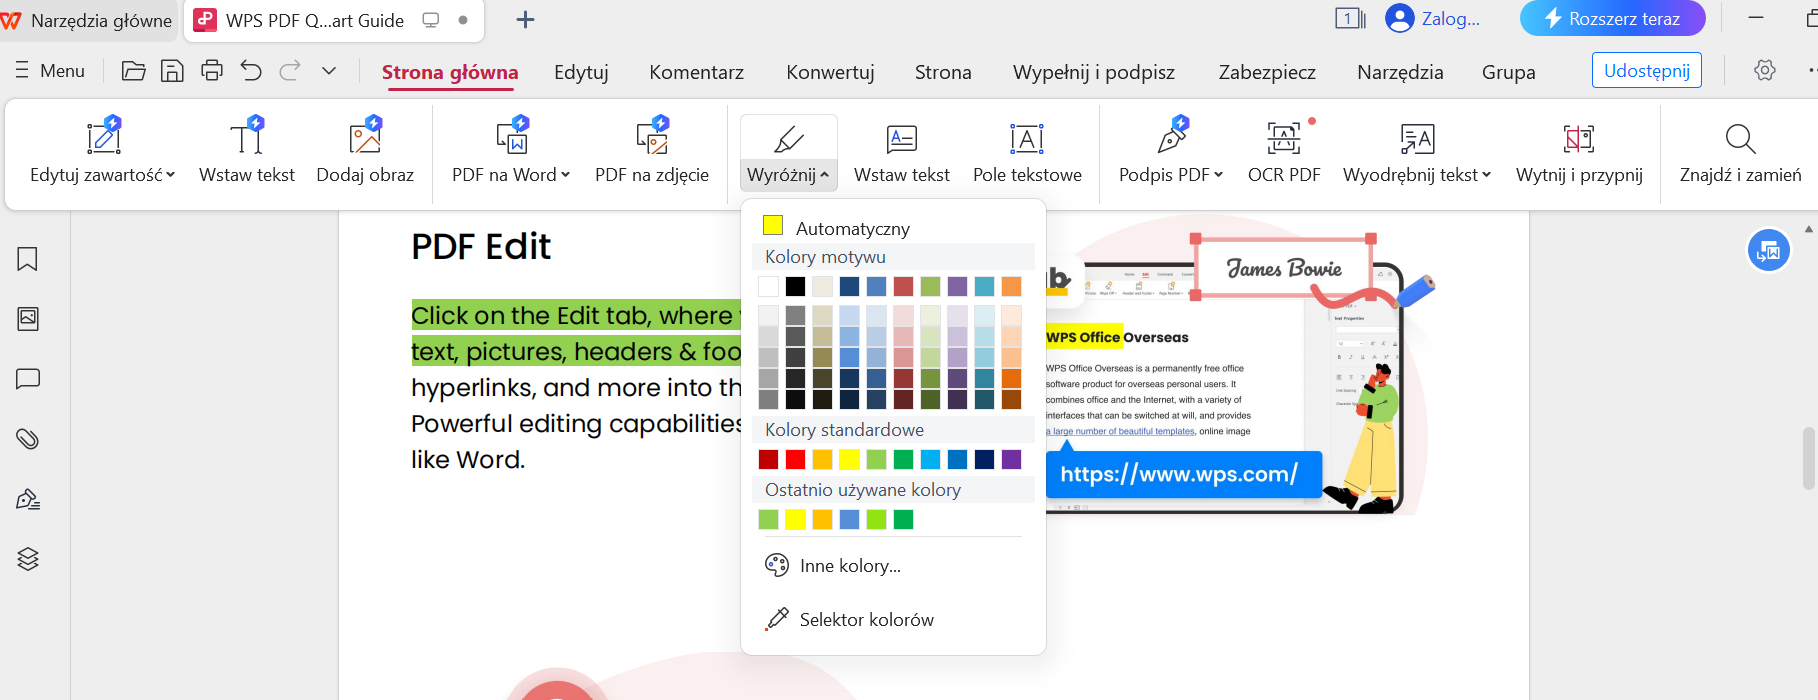
Task: Open the Komentarz tab
Action: click(696, 72)
